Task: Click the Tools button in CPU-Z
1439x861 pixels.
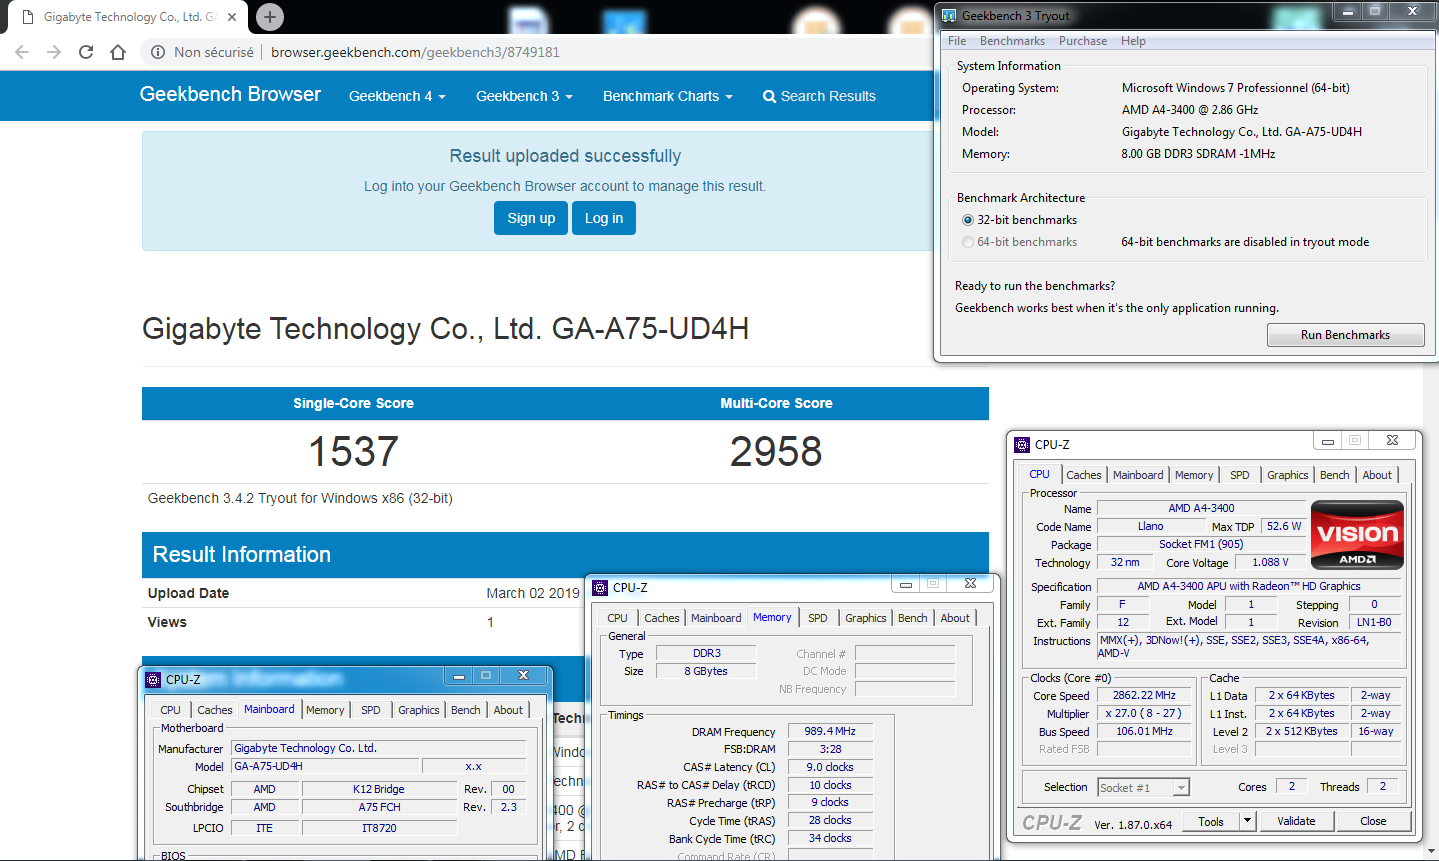Action: [x=1211, y=821]
